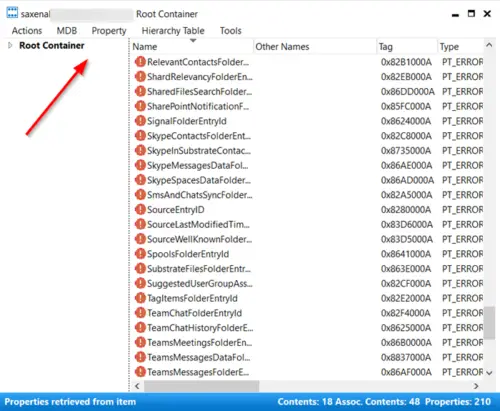The height and width of the screenshot is (411, 500).
Task: Click the down arrow of vertical scrollbar
Action: pyautogui.click(x=489, y=373)
